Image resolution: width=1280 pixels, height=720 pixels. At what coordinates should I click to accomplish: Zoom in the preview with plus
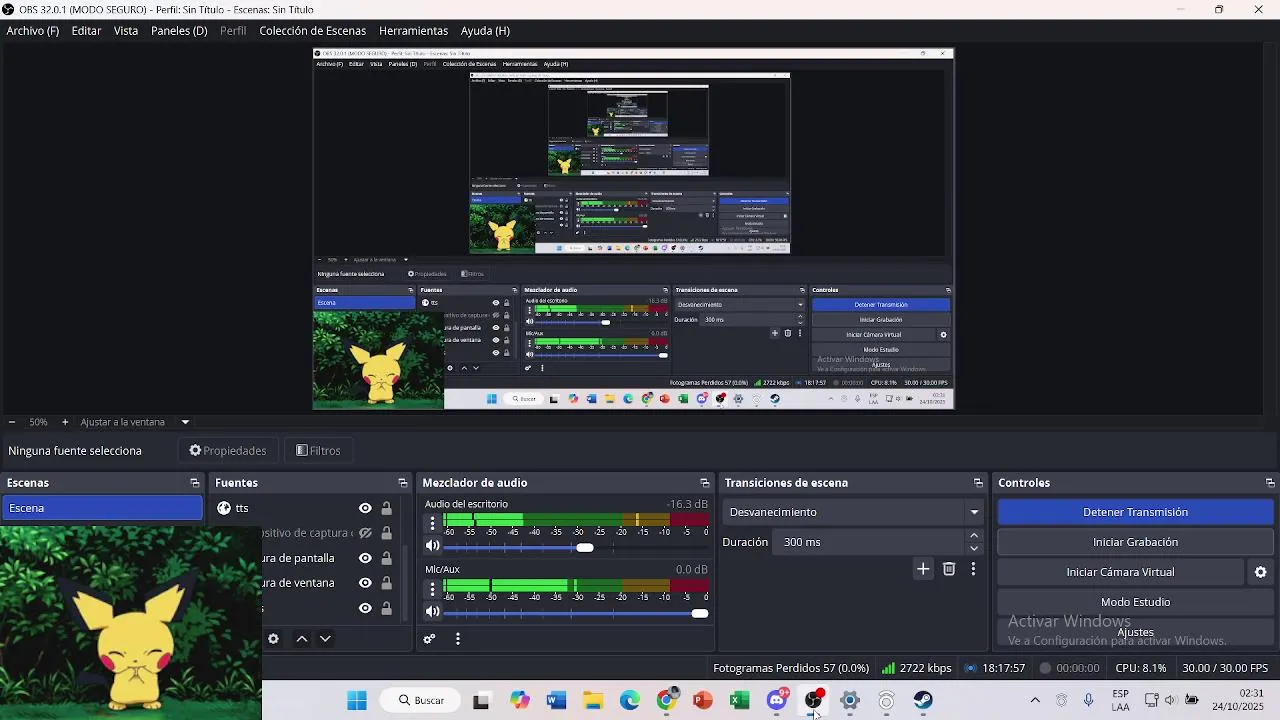click(x=65, y=422)
